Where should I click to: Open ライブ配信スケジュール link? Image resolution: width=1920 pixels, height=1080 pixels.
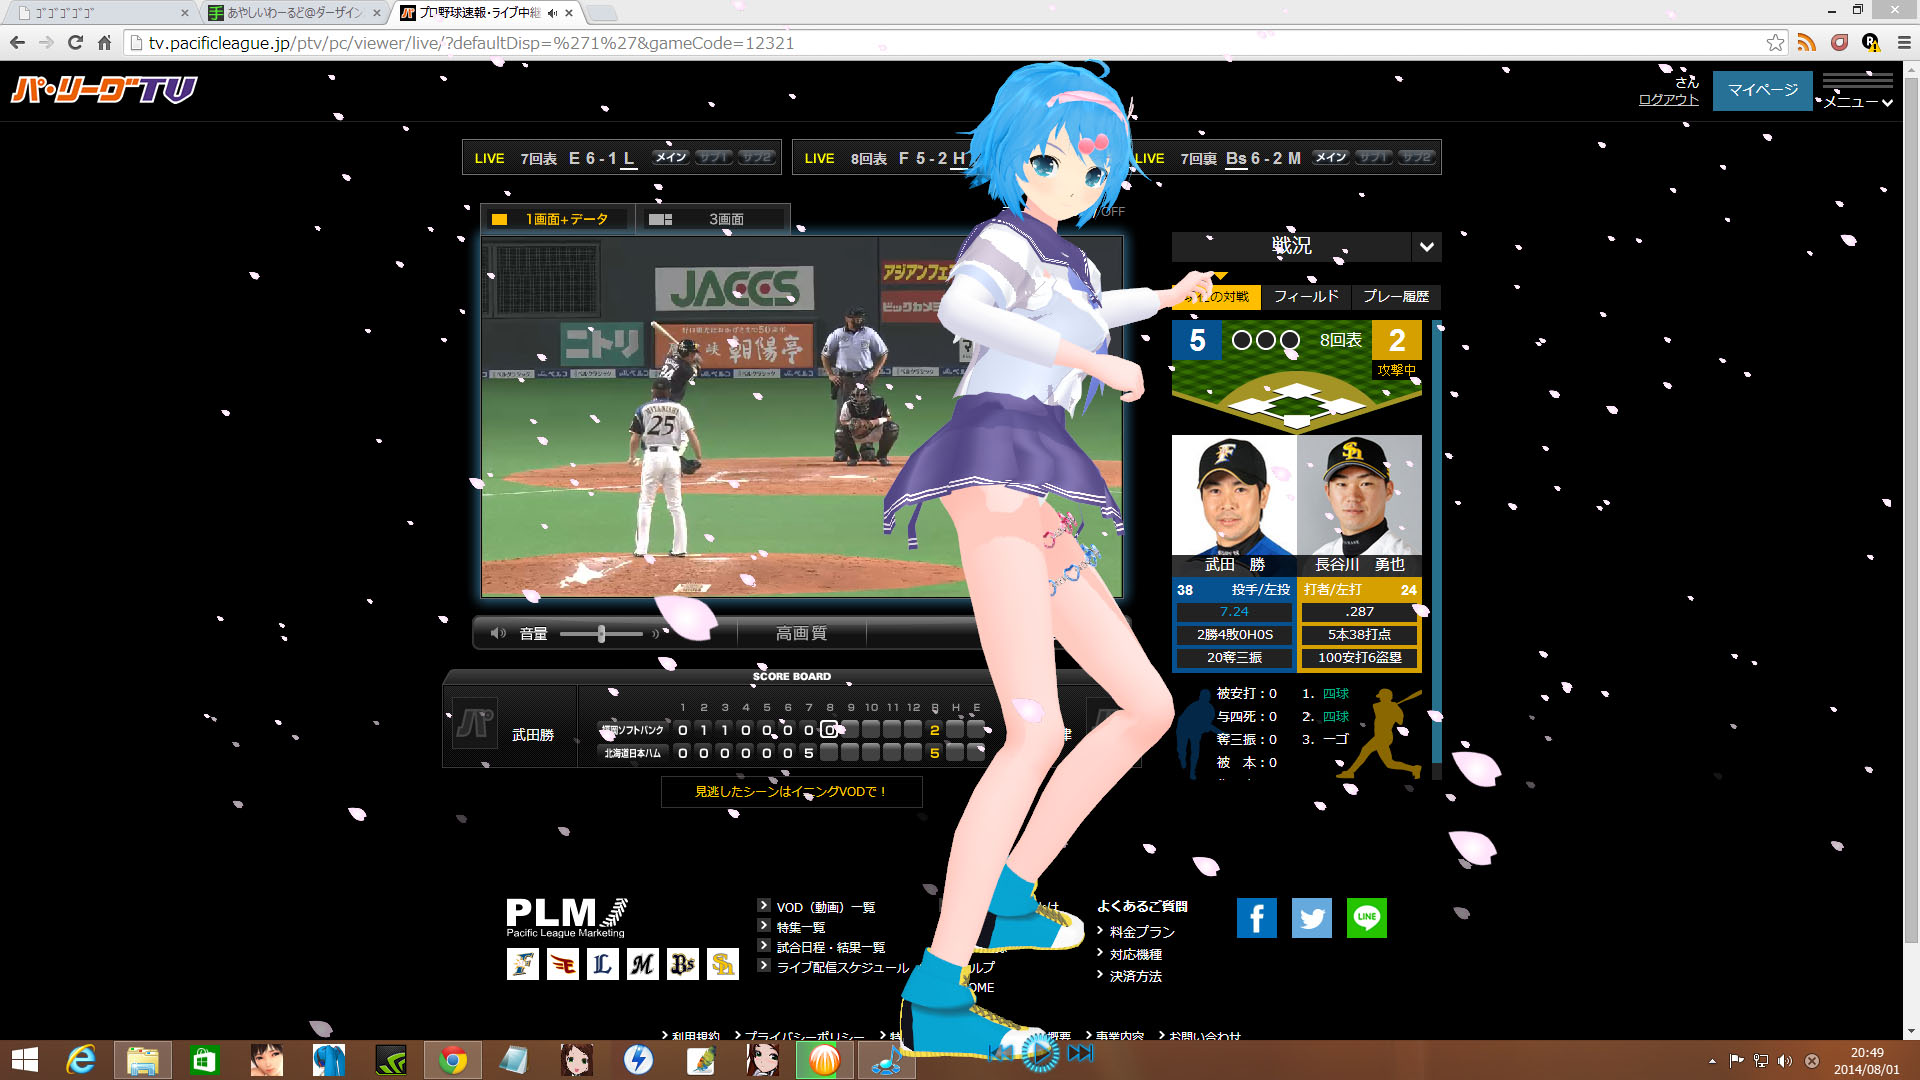point(842,967)
